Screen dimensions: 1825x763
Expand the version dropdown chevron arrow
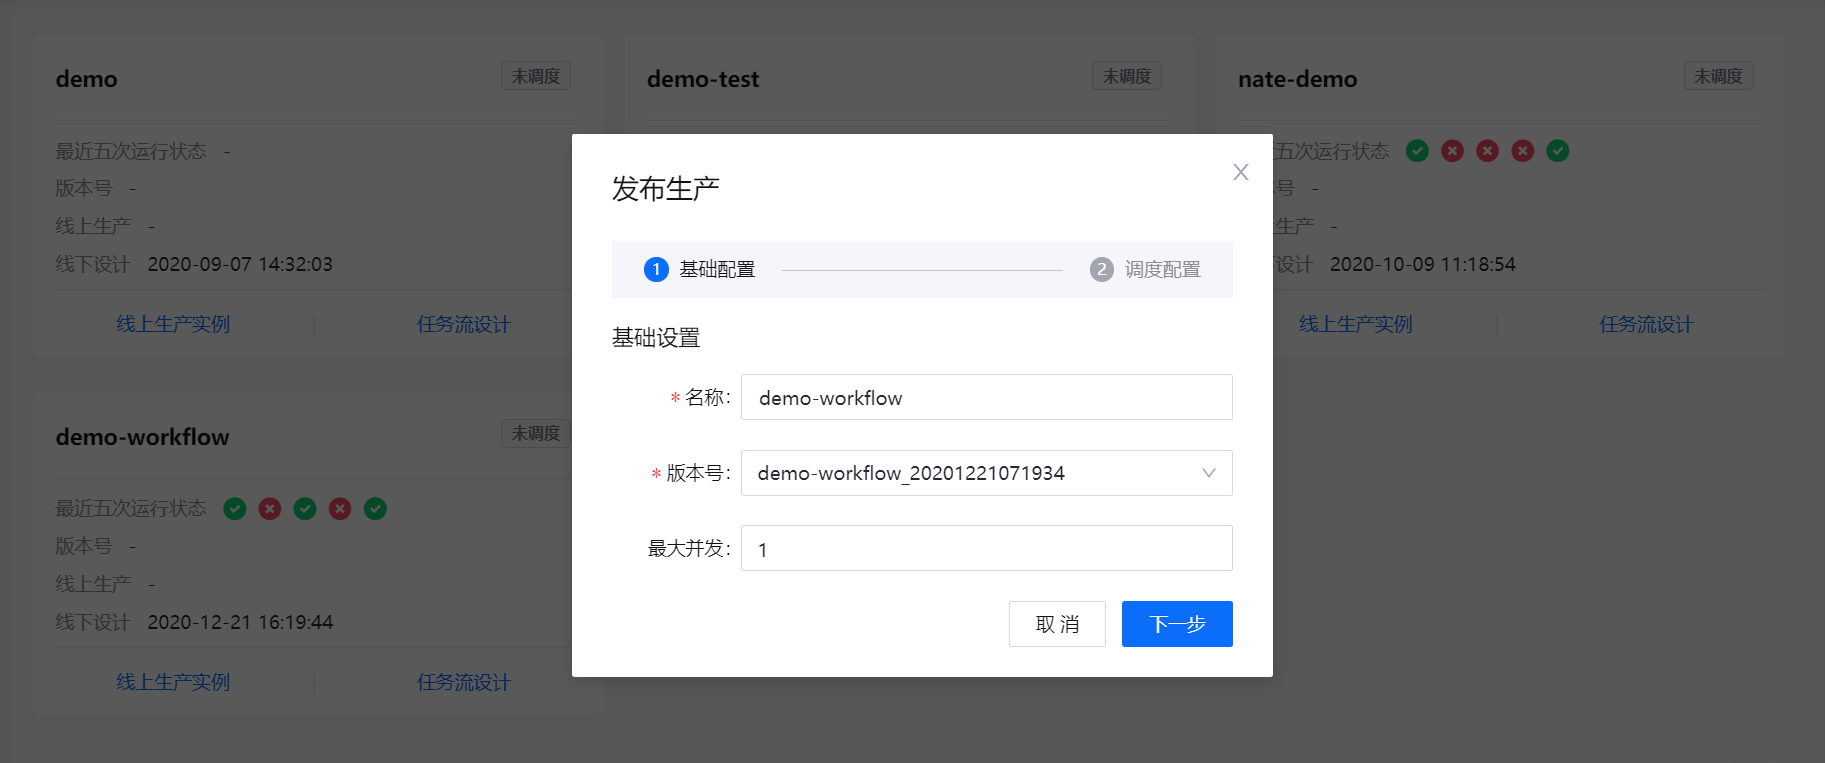1209,473
